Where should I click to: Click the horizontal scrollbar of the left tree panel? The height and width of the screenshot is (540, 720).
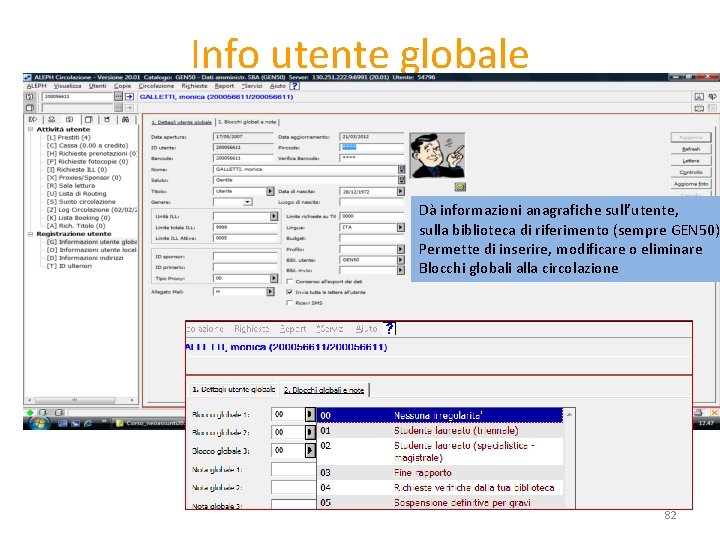(x=81, y=400)
